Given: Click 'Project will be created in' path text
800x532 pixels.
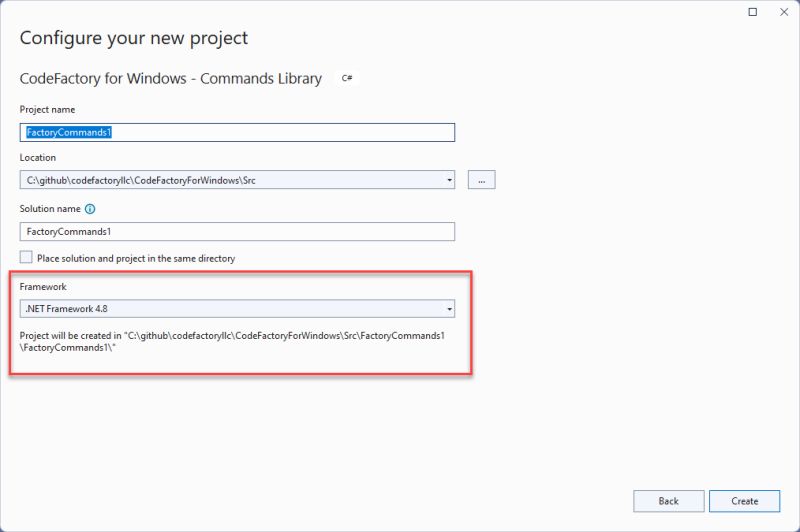Looking at the screenshot, I should [x=232, y=342].
